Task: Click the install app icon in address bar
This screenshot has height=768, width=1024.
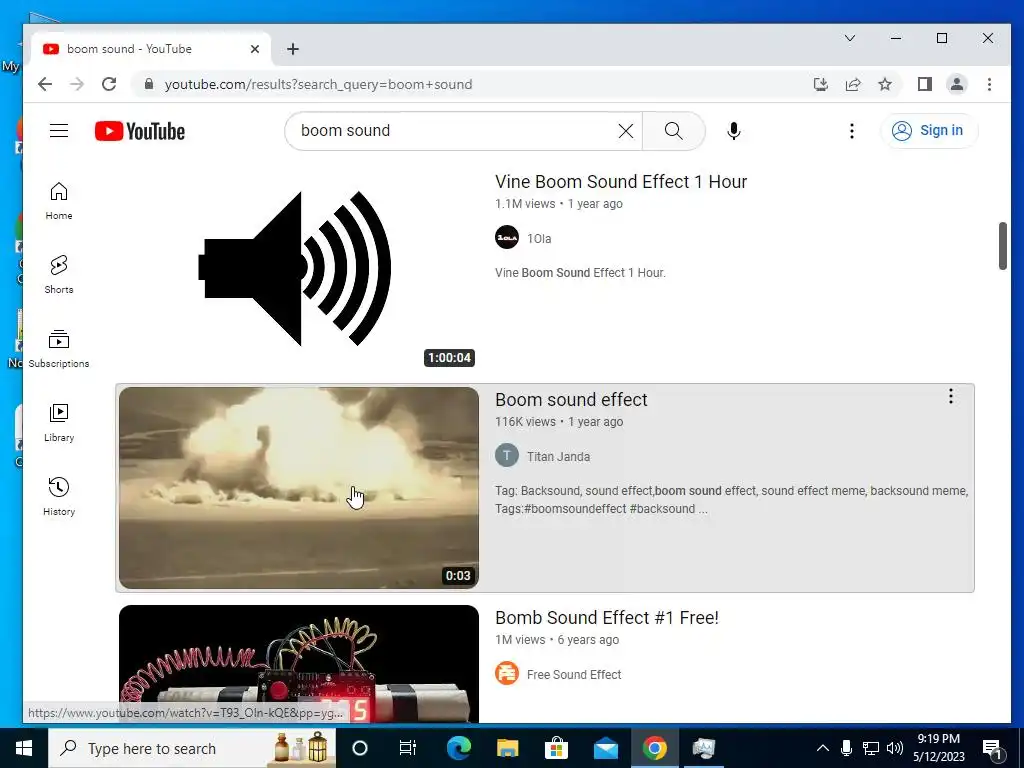Action: (x=821, y=84)
